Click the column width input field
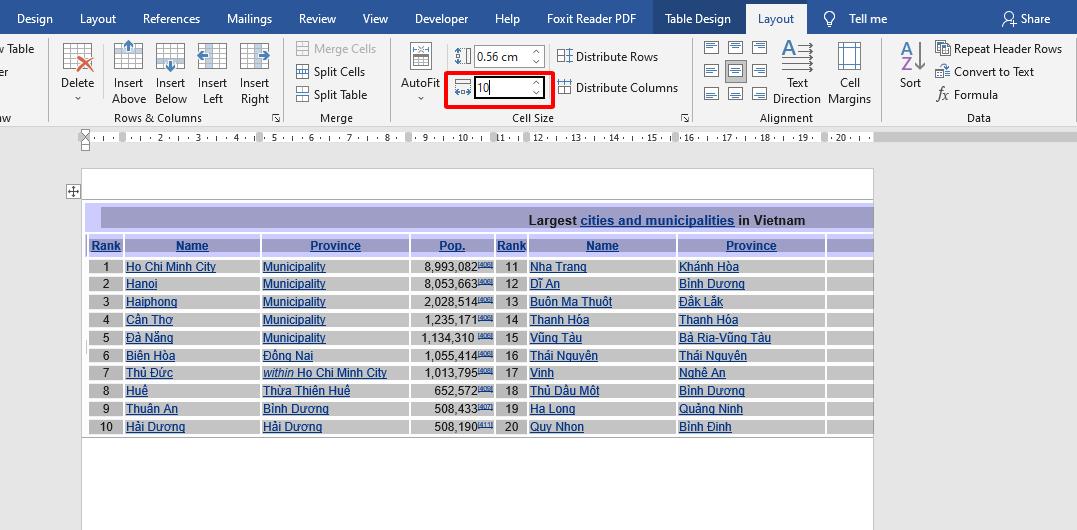 (x=500, y=88)
